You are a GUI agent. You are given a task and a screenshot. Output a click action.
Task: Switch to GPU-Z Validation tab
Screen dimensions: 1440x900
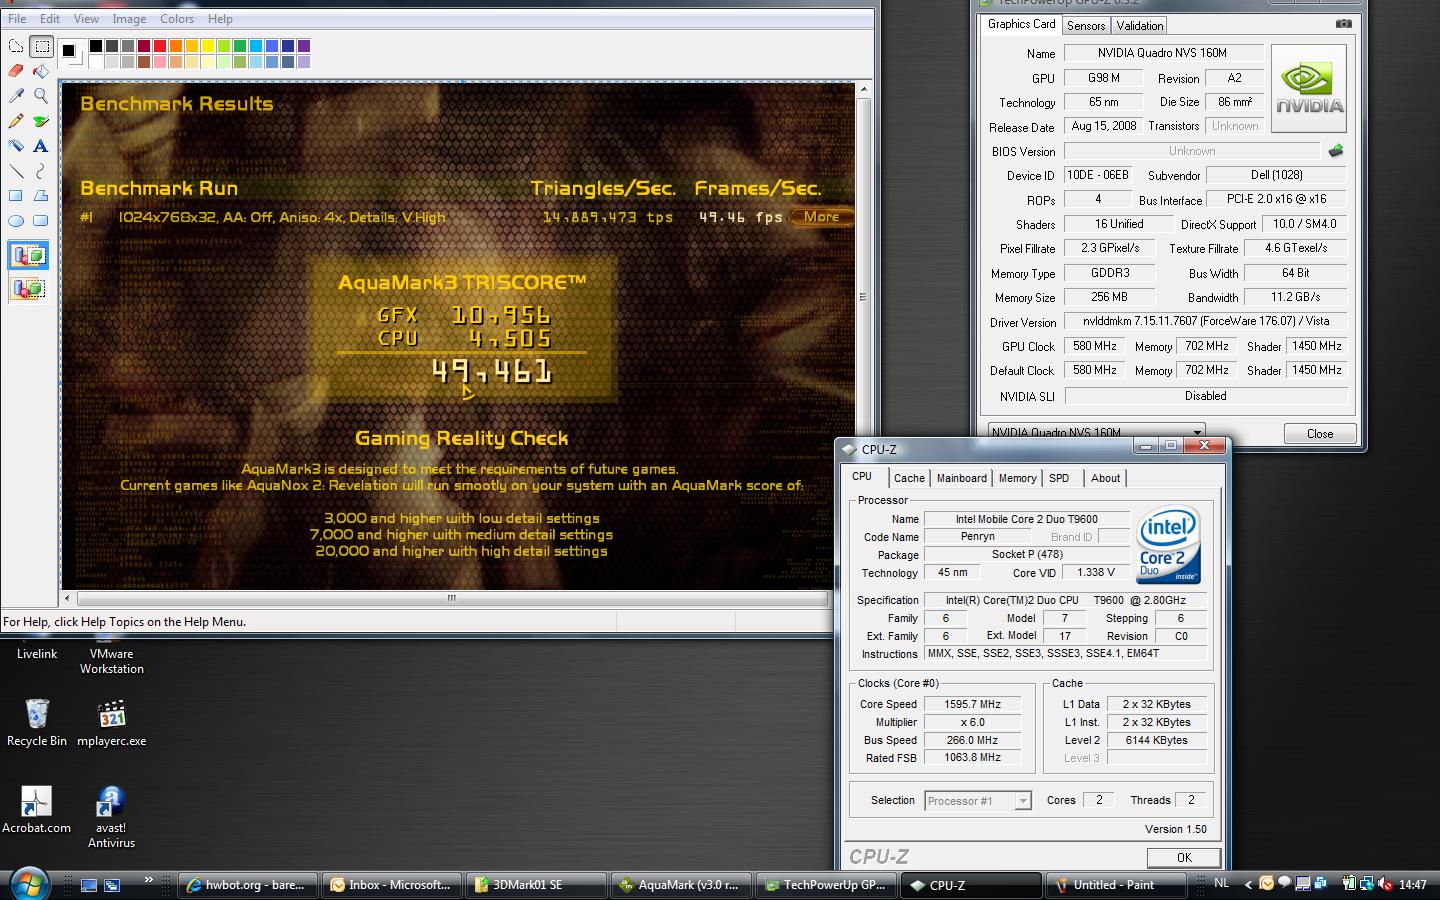(x=1139, y=26)
